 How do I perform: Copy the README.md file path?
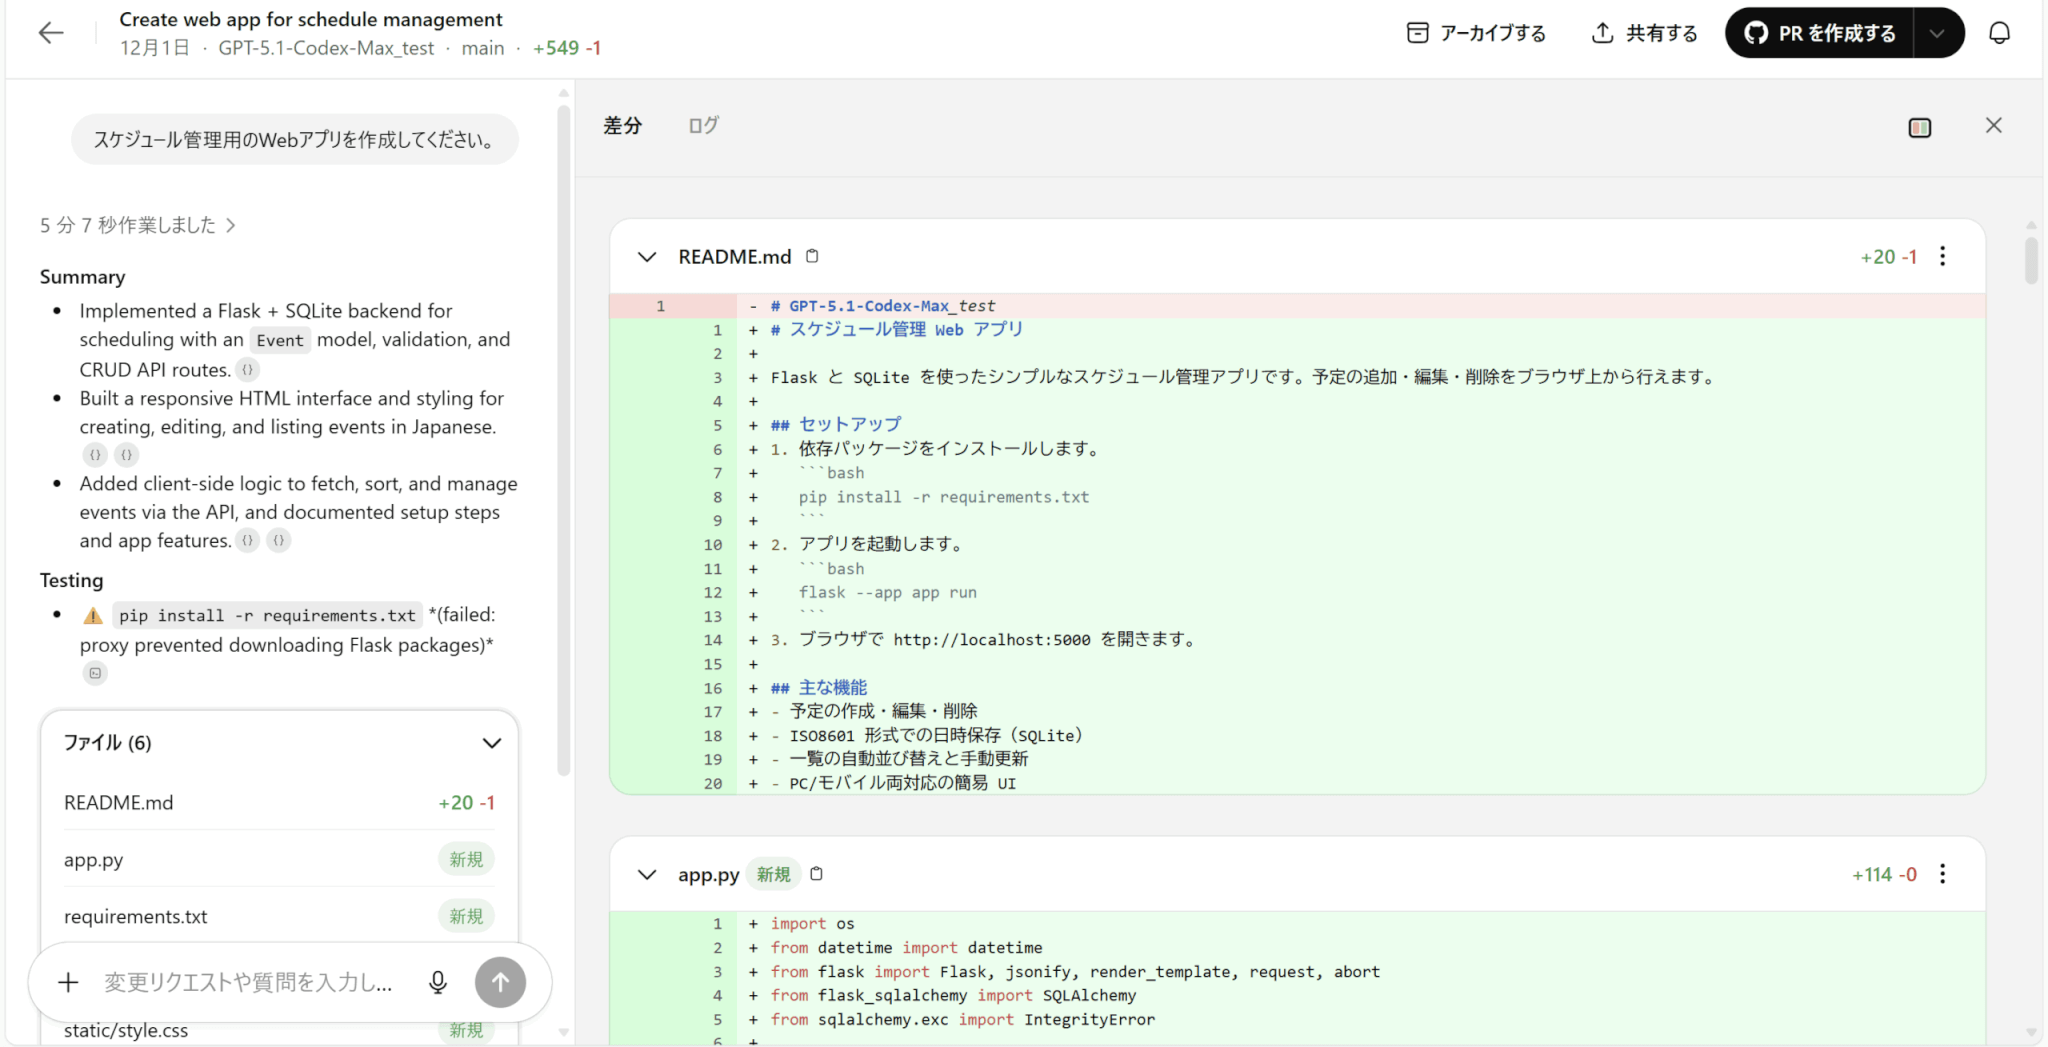point(812,256)
